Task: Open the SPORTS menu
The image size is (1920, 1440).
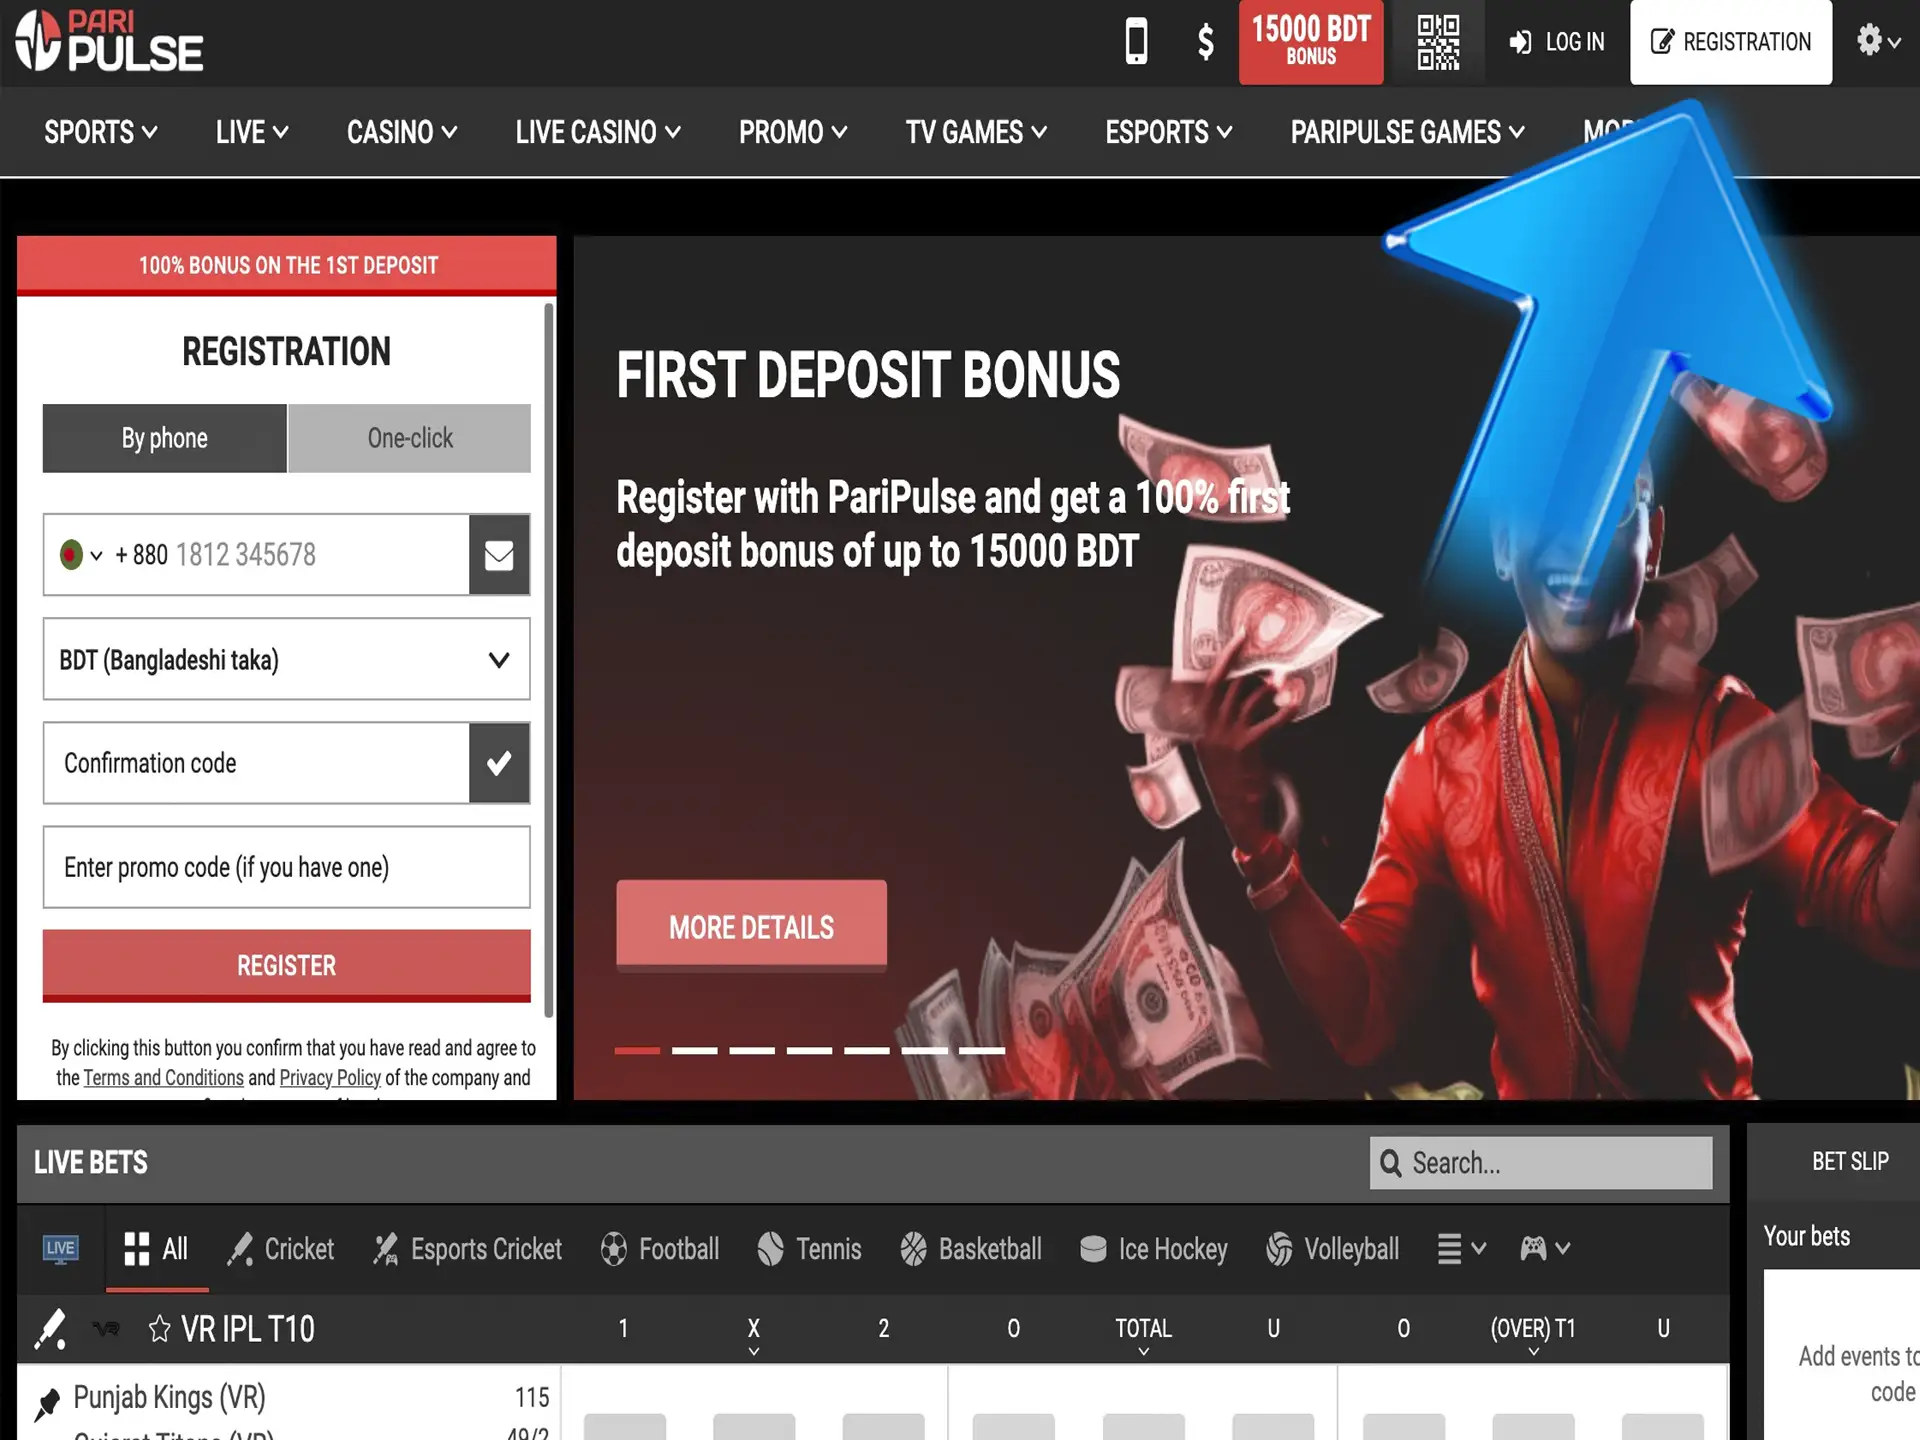Action: 101,132
